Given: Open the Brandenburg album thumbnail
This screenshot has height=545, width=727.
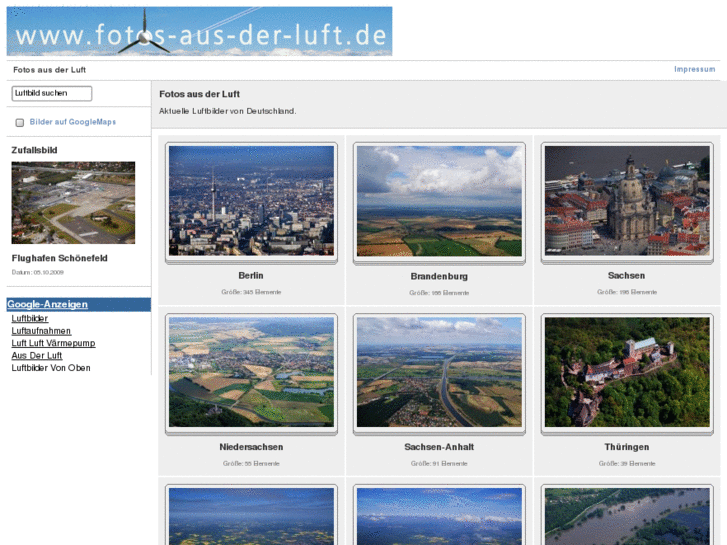Looking at the screenshot, I should 439,201.
